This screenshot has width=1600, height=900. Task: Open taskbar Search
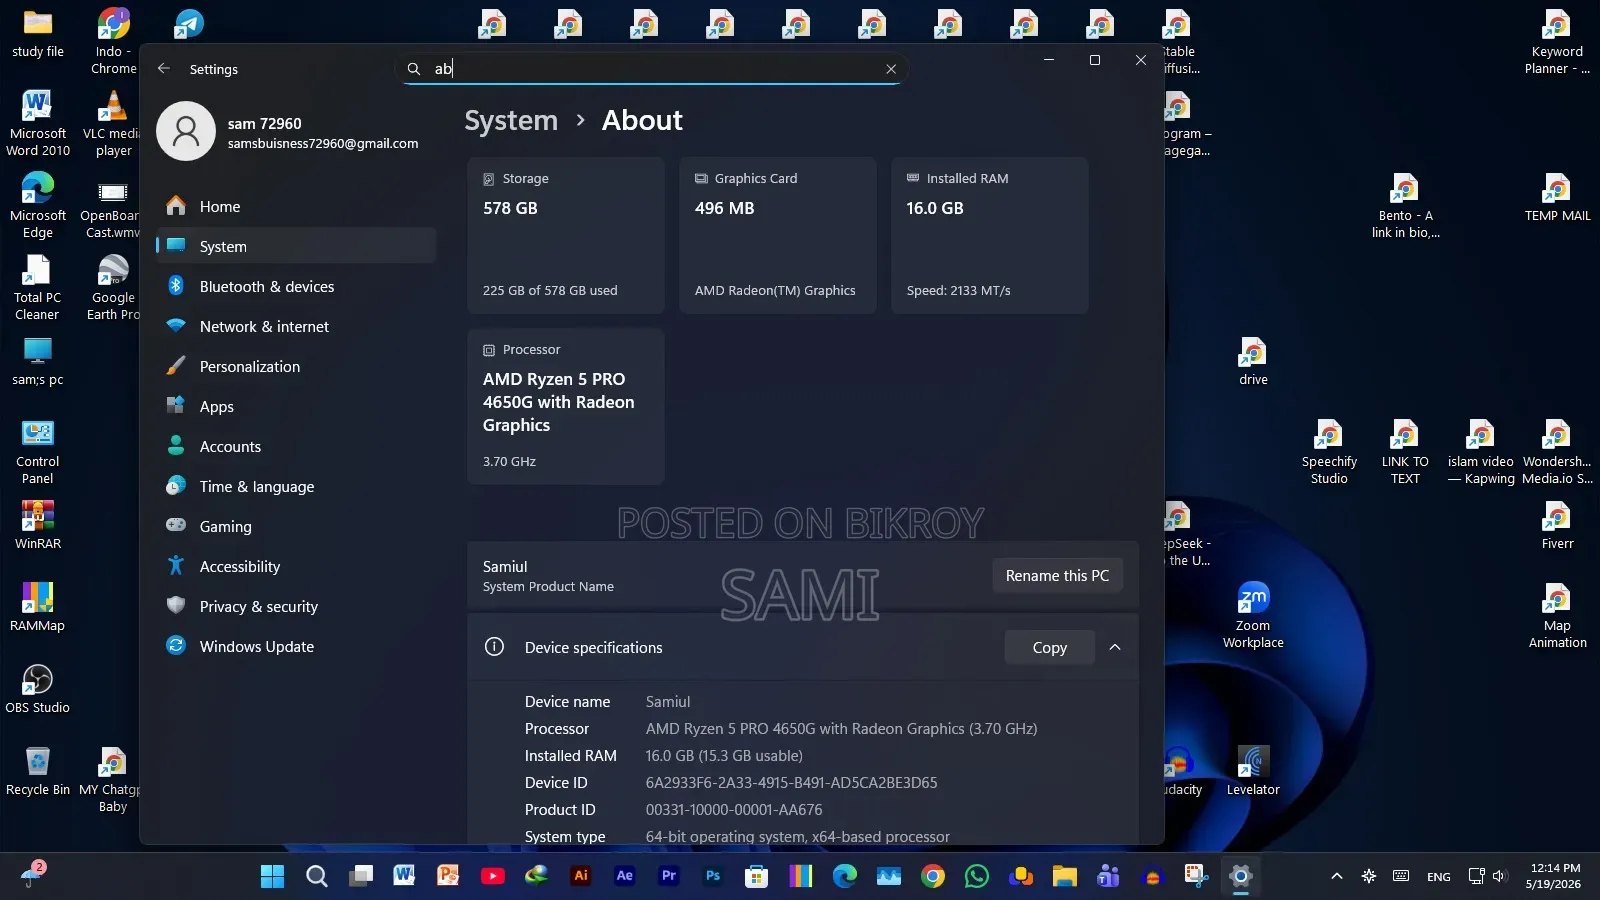pos(316,876)
